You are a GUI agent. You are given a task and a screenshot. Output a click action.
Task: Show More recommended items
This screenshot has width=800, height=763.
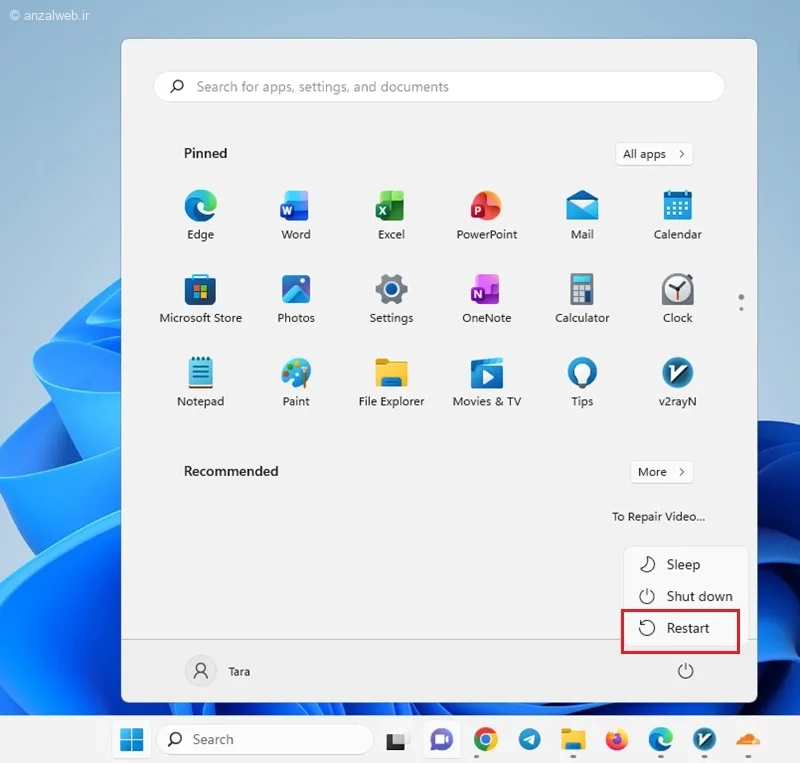[x=661, y=472]
